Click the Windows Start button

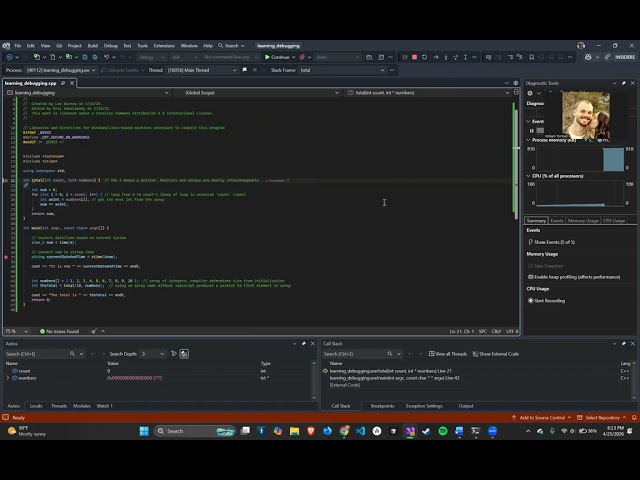tap(144, 431)
